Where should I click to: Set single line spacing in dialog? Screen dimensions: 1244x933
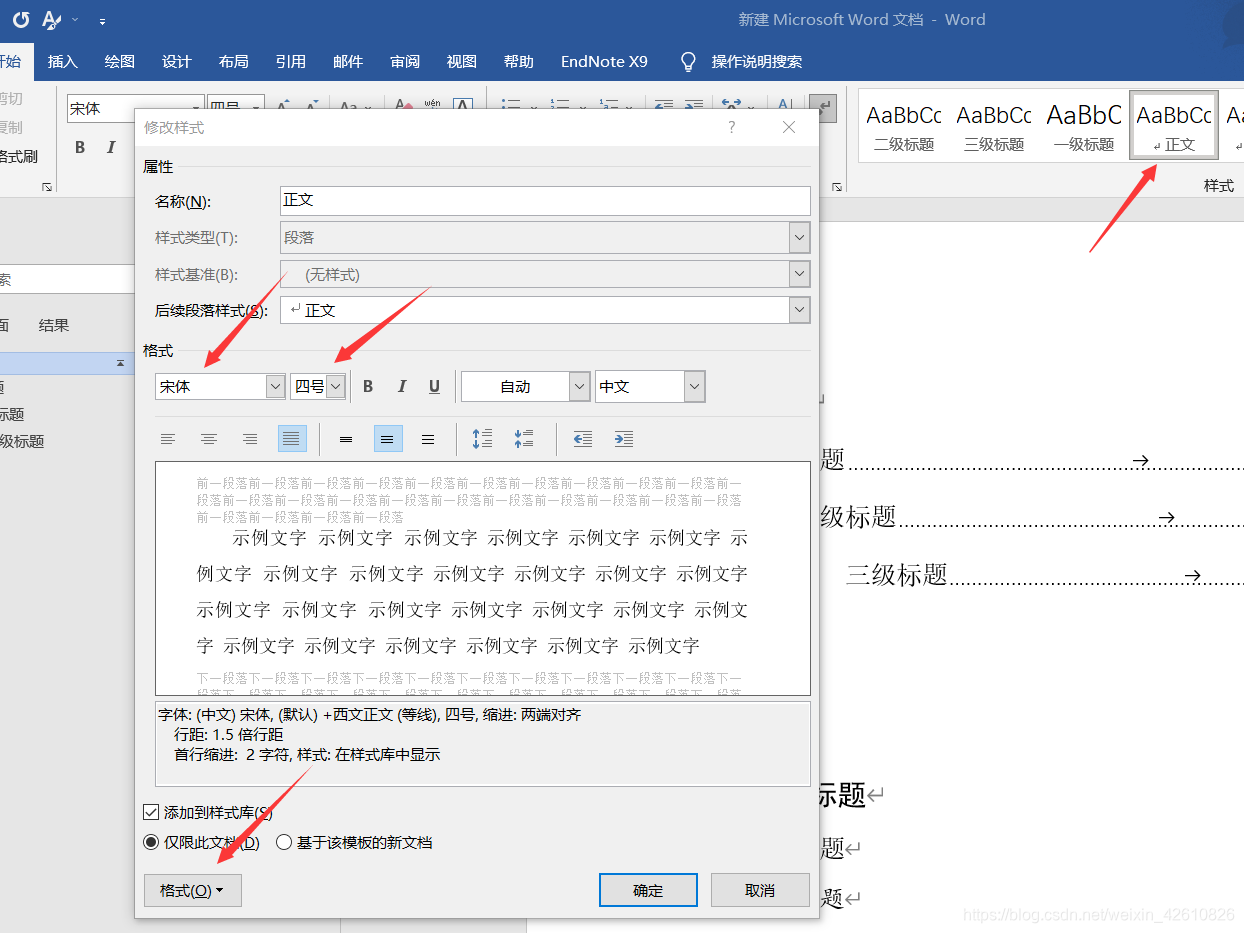[x=346, y=438]
